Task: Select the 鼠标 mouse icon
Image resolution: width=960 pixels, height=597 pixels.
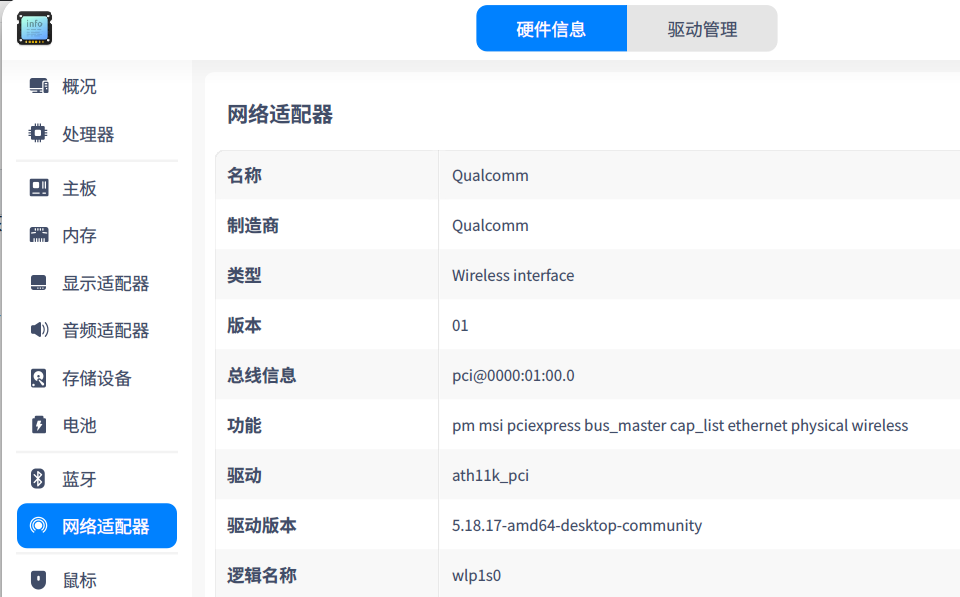Action: [x=39, y=579]
